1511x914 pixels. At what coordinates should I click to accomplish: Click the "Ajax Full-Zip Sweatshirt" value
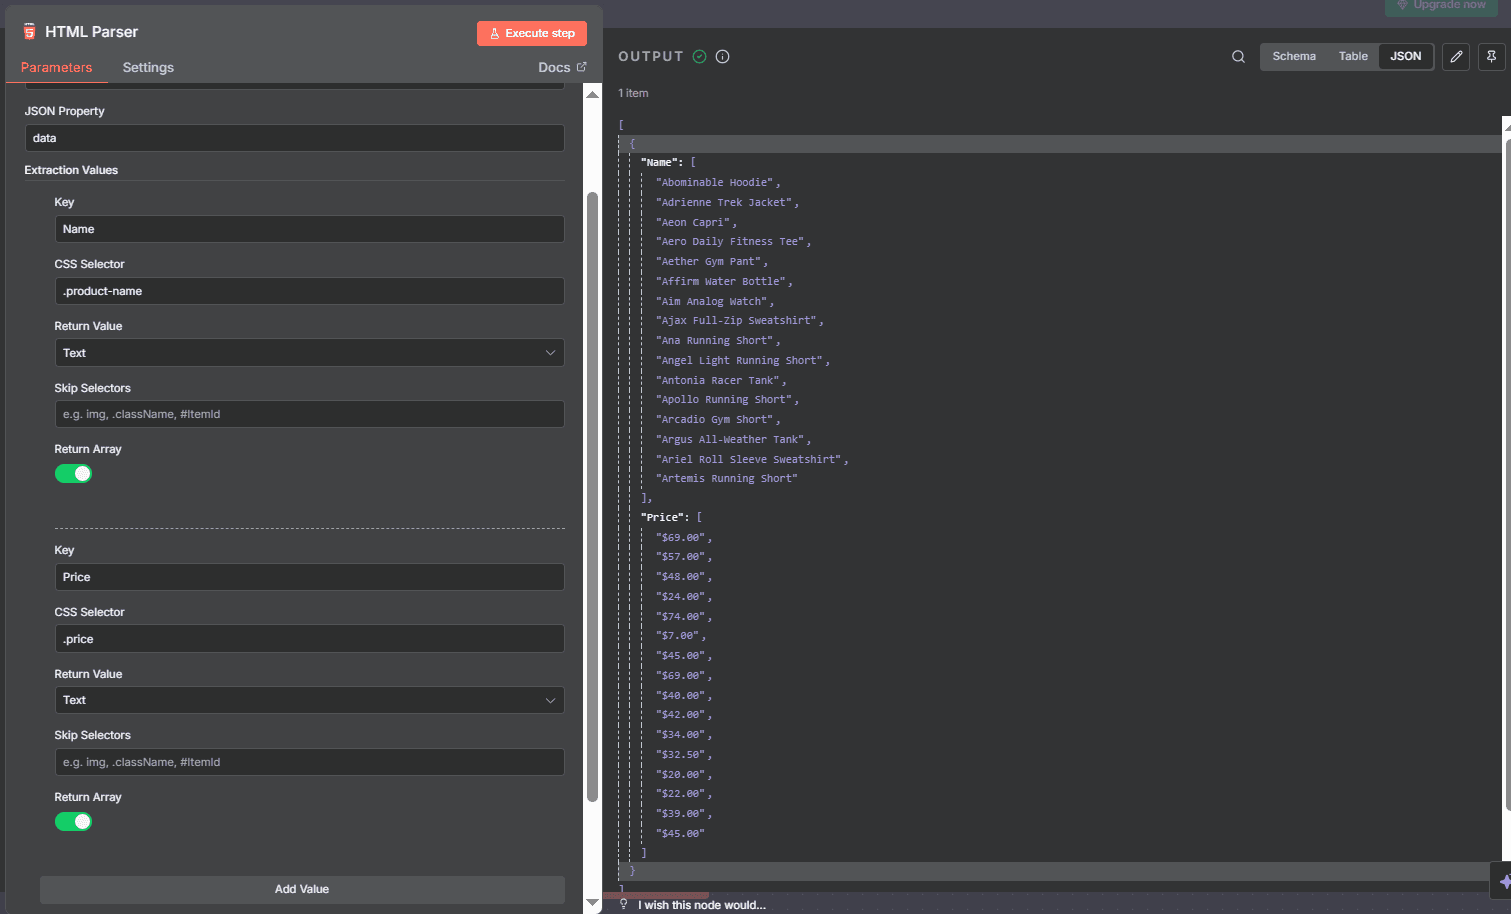pos(737,320)
